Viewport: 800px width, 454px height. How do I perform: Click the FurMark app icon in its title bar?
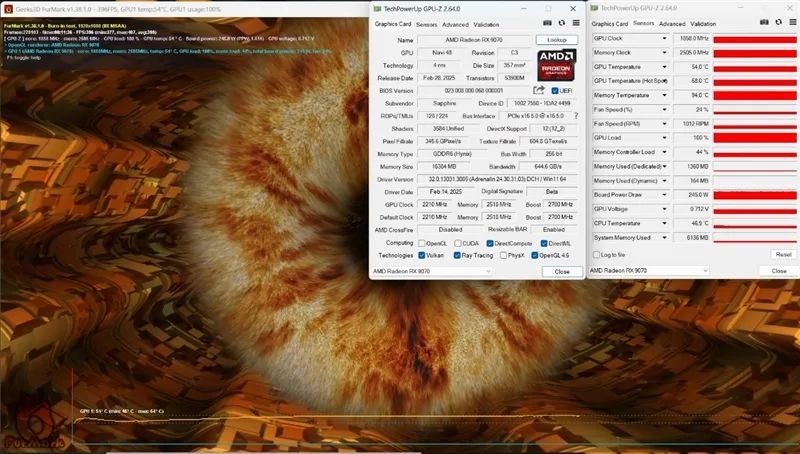pyautogui.click(x=8, y=9)
